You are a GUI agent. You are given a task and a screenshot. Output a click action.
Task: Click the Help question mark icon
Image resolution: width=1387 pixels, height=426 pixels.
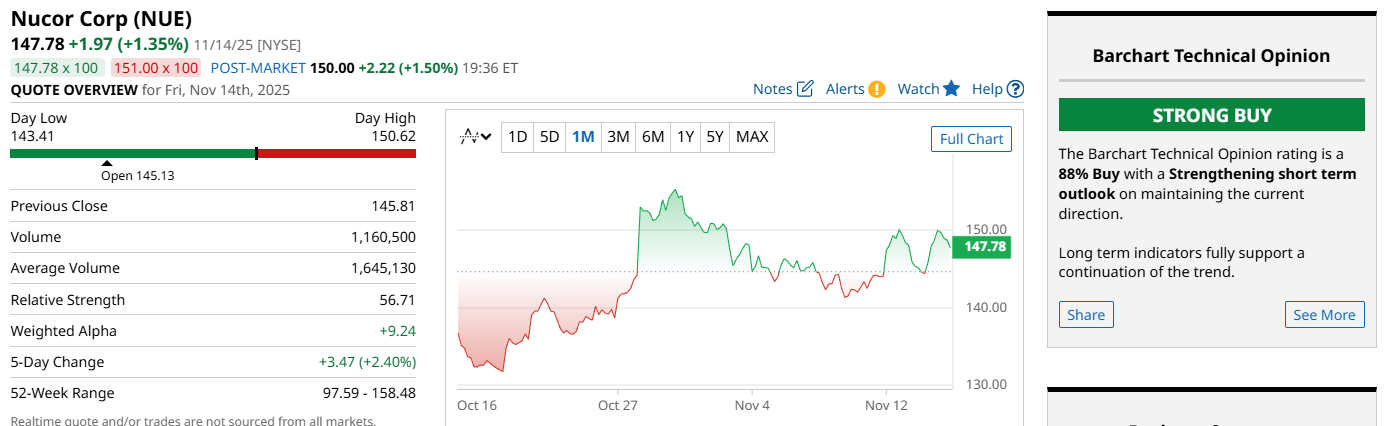1015,89
